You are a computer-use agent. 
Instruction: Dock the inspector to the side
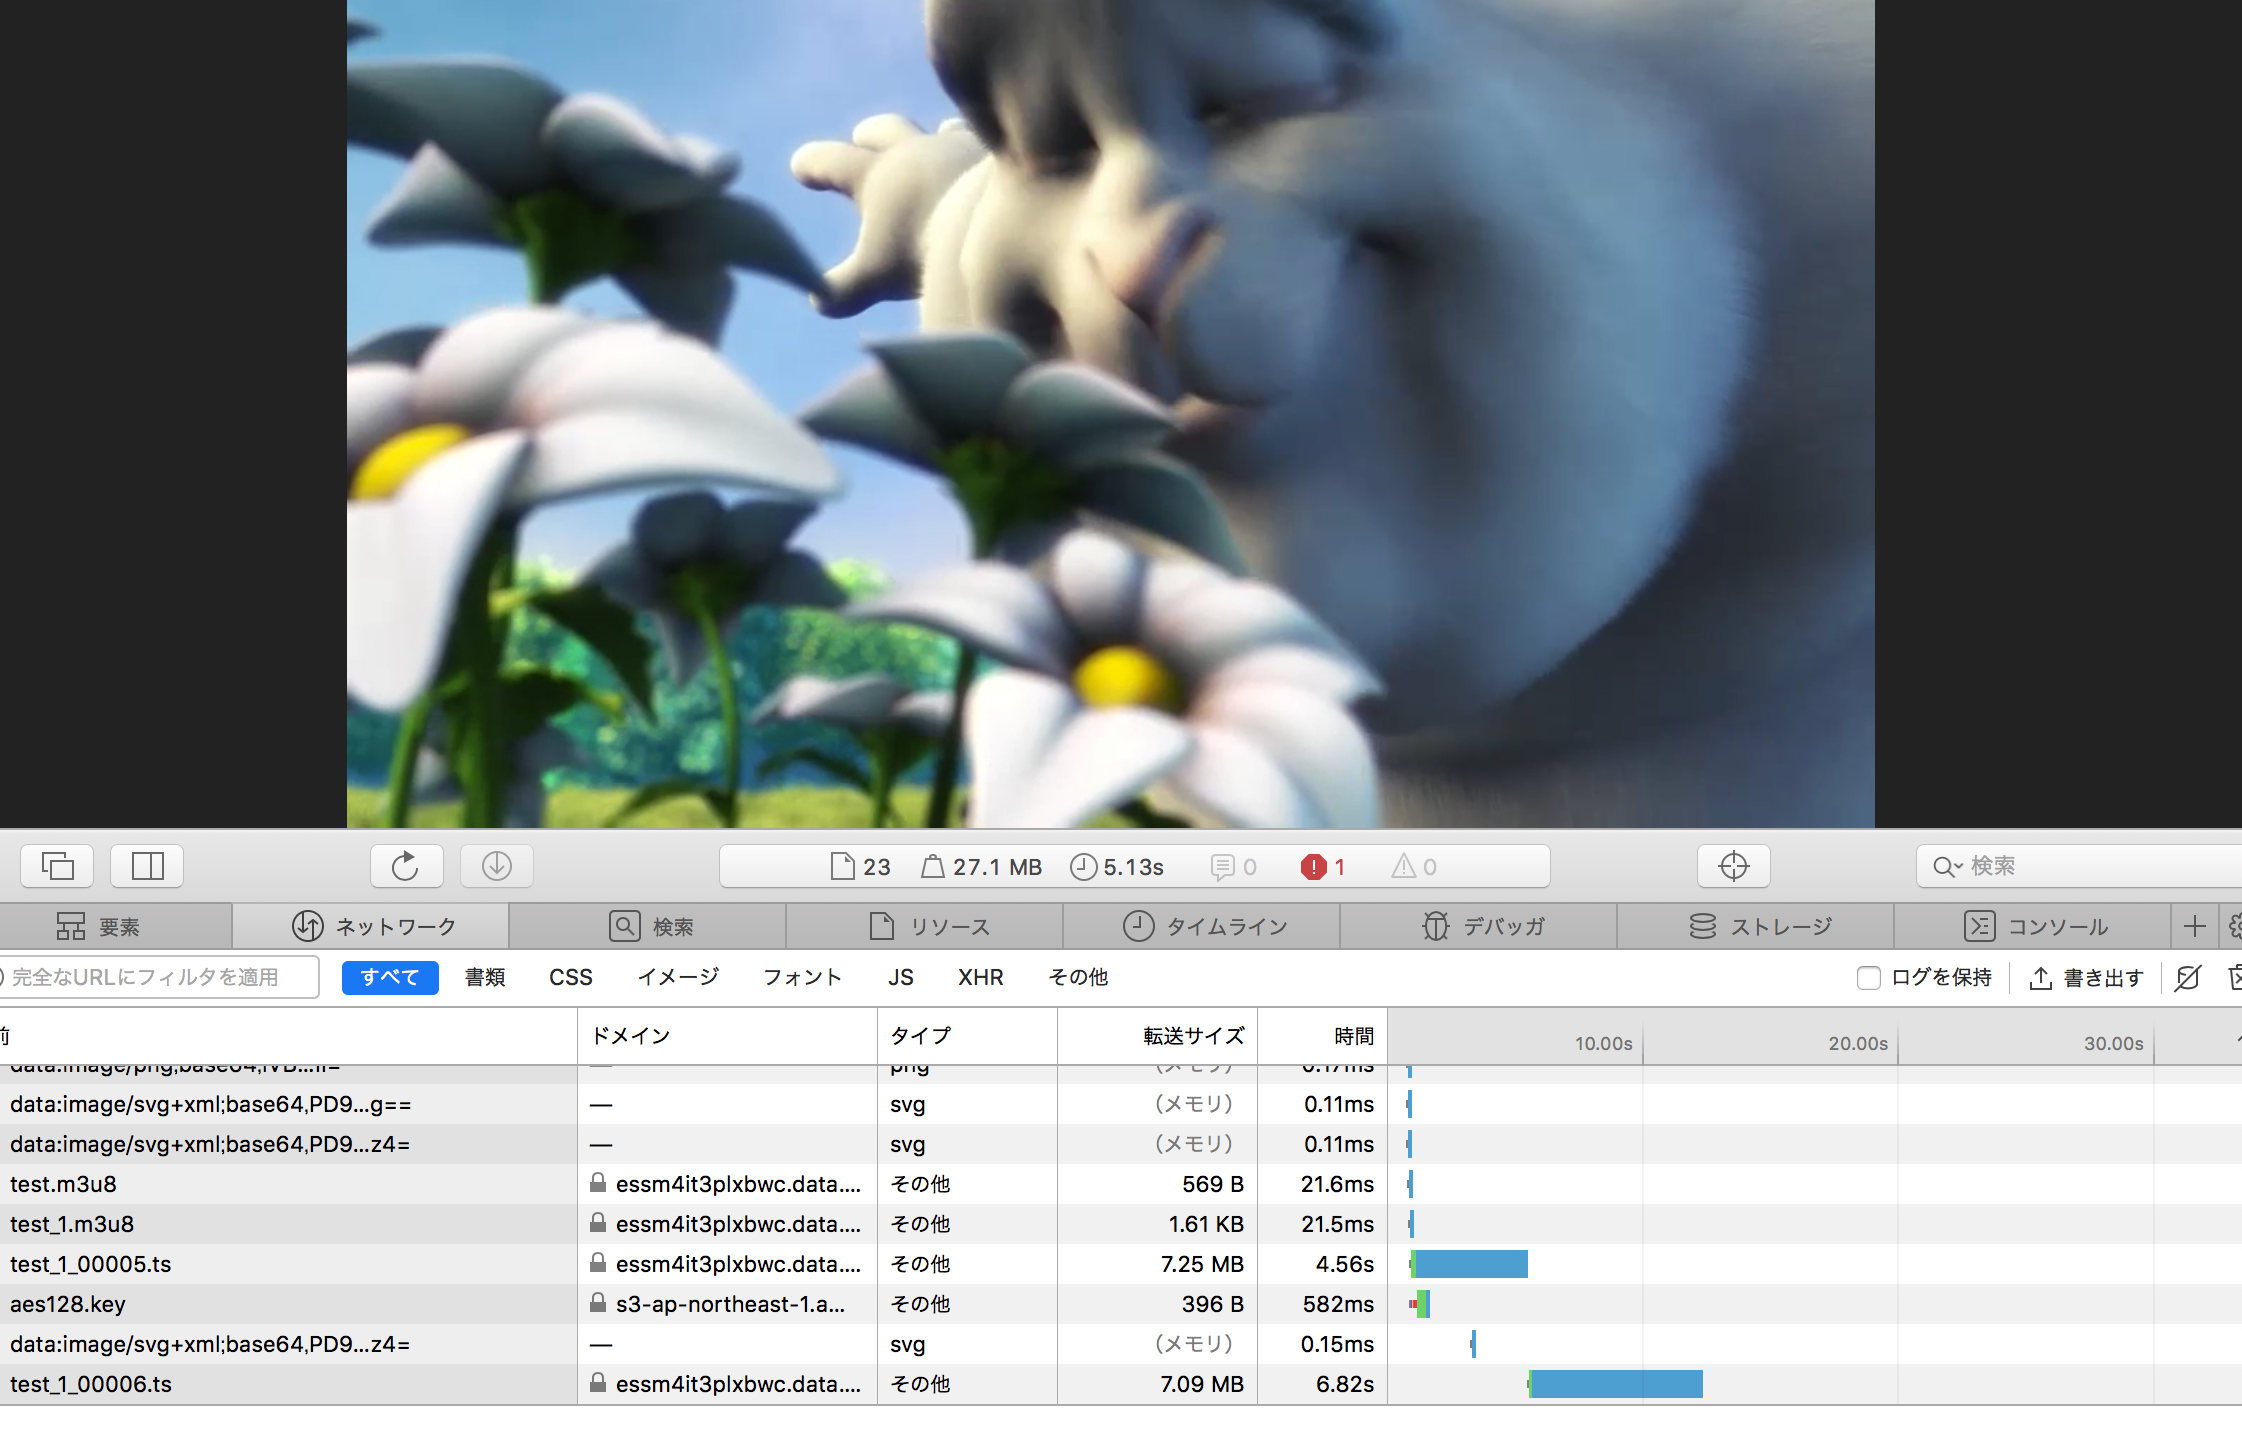[x=147, y=866]
